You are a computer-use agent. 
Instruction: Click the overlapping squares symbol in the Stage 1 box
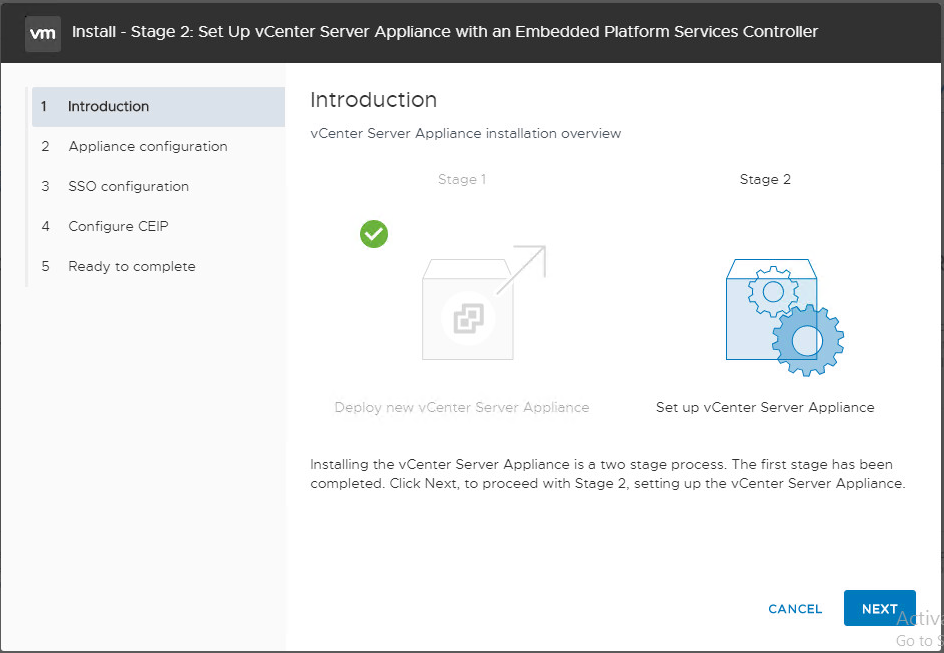[467, 319]
